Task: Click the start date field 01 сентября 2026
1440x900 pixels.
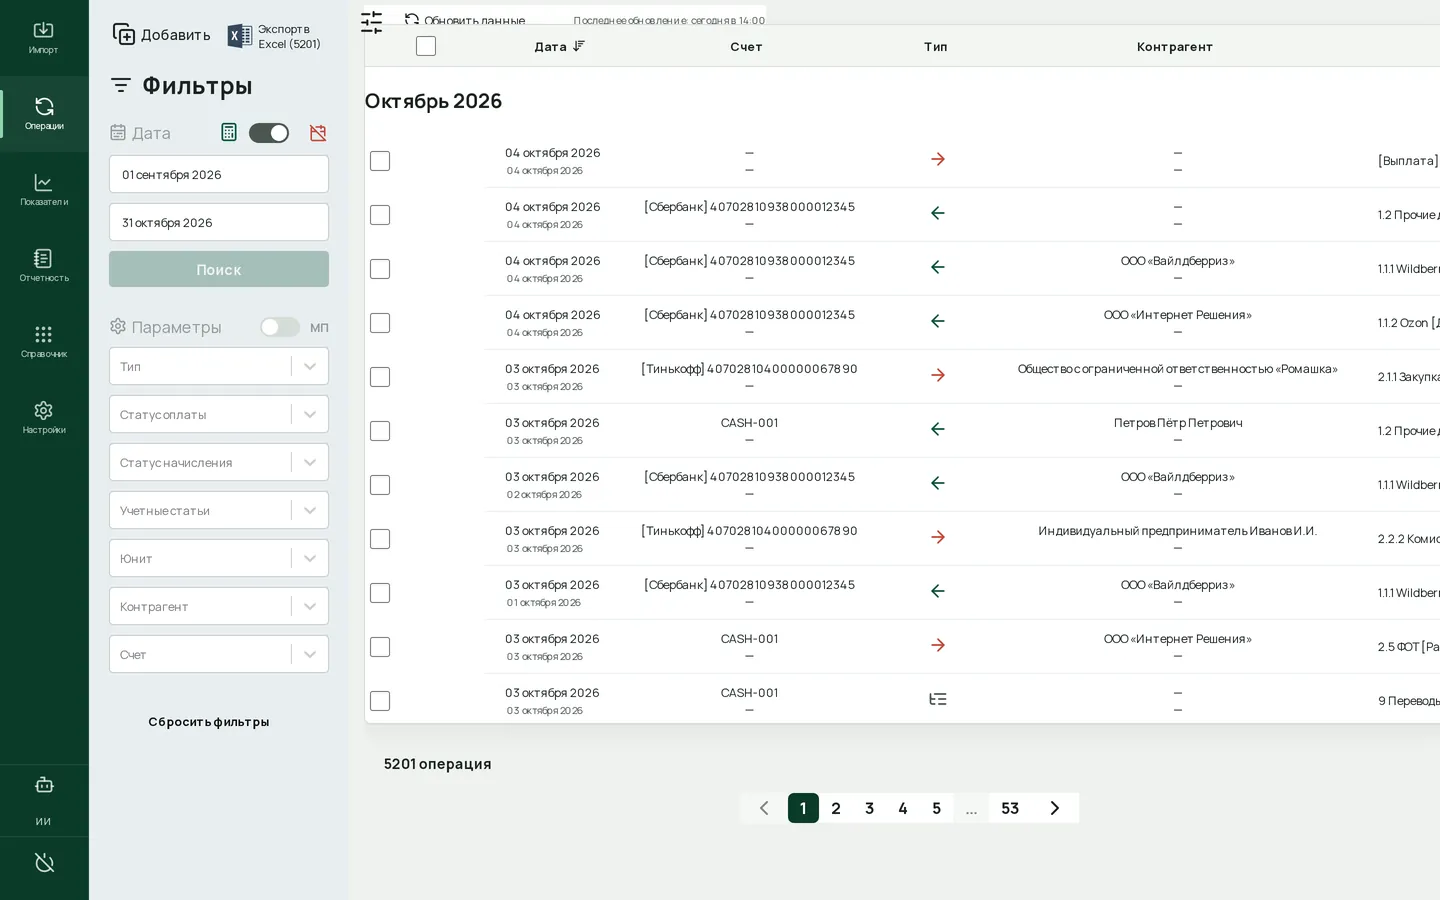Action: click(219, 174)
